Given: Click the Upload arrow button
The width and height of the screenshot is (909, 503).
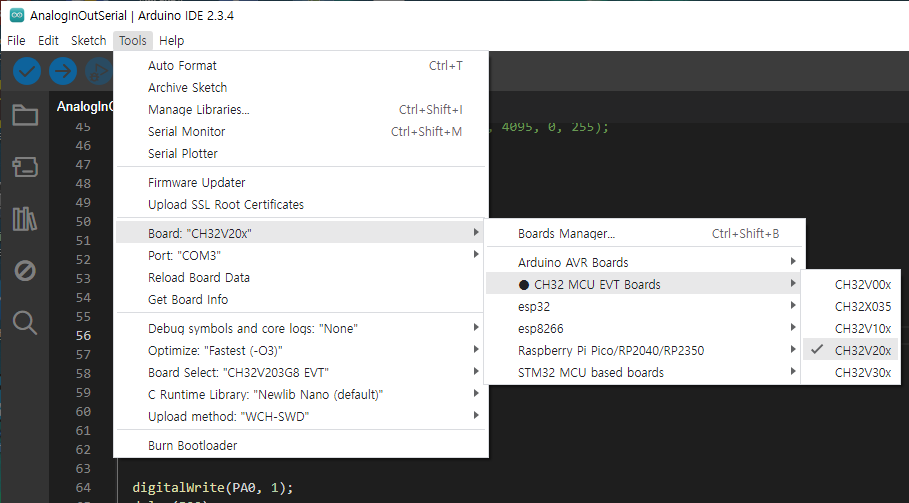Looking at the screenshot, I should [63, 71].
